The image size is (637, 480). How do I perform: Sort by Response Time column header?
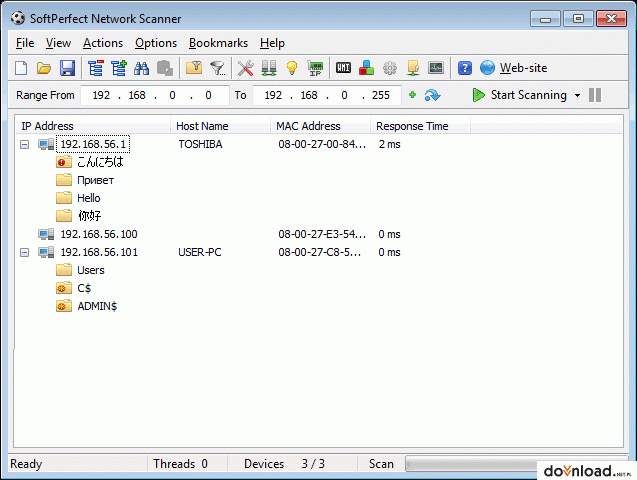[420, 126]
